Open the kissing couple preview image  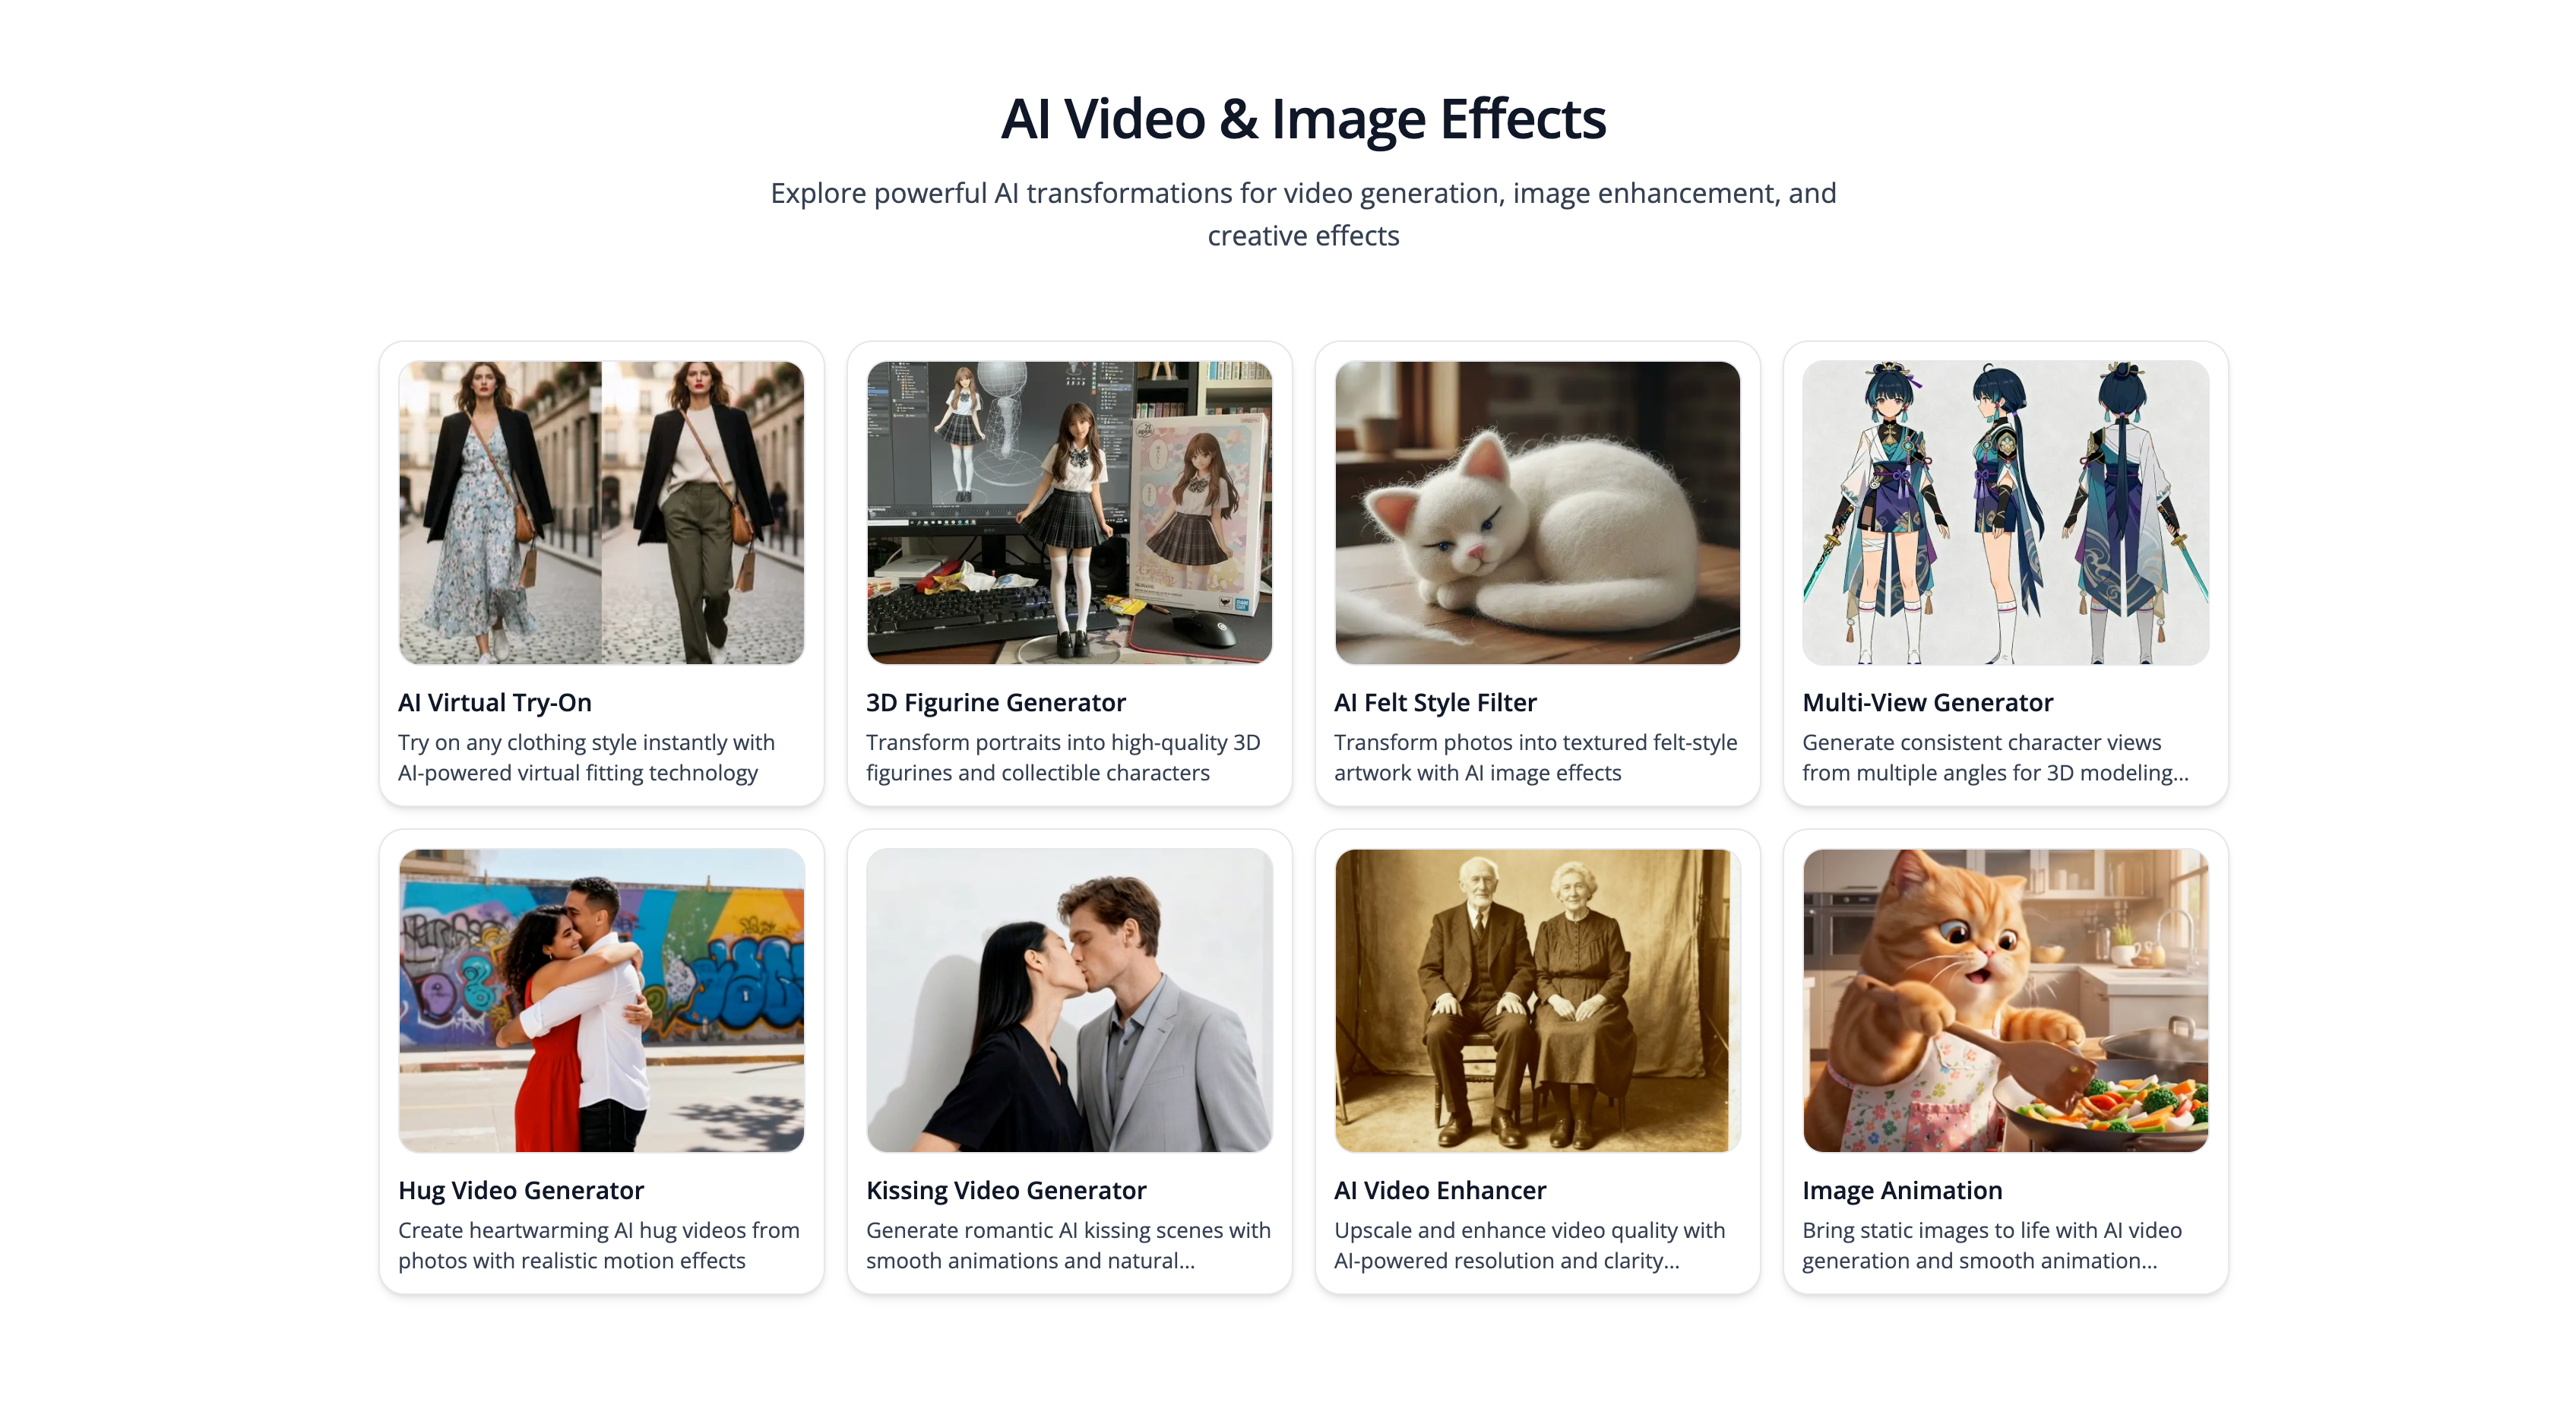(1069, 1000)
